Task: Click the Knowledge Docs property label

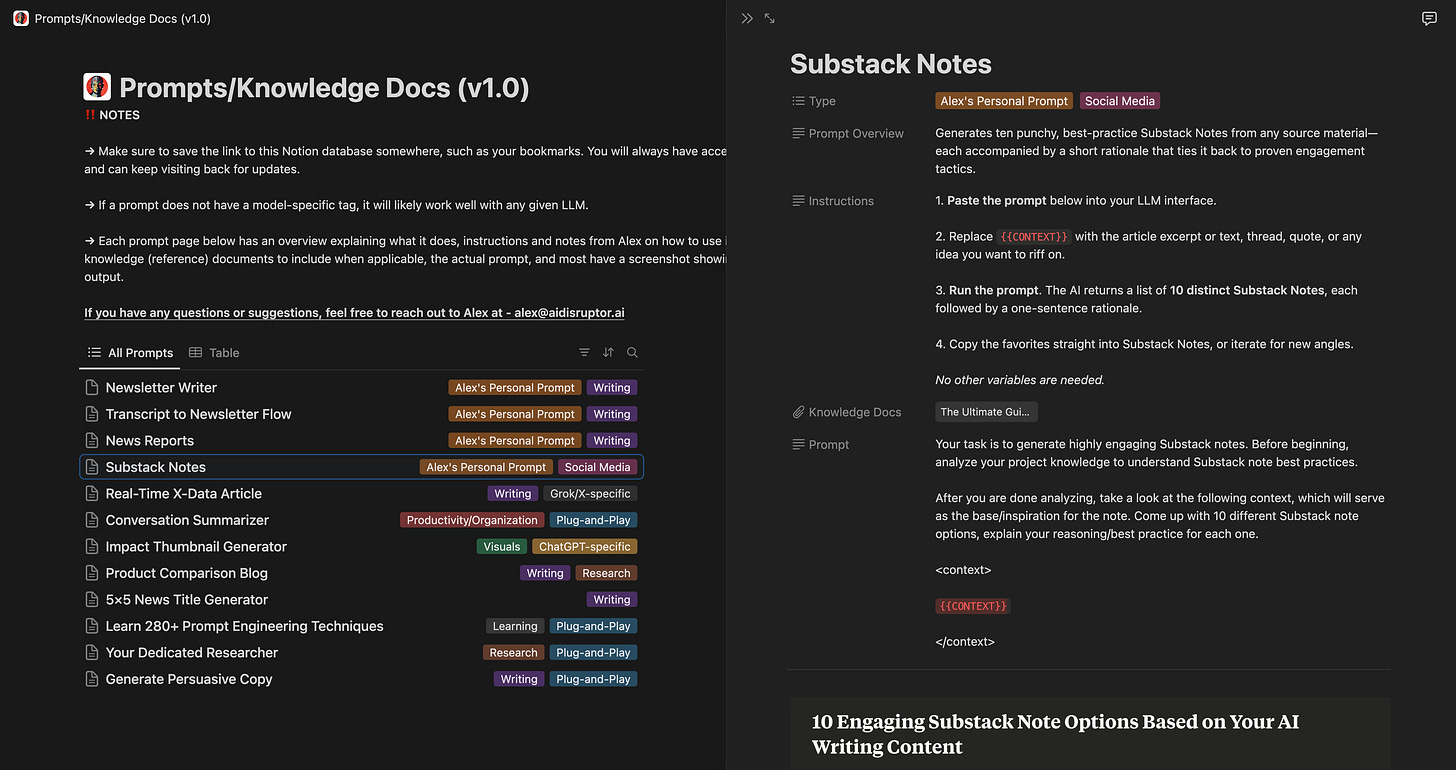Action: (x=855, y=412)
